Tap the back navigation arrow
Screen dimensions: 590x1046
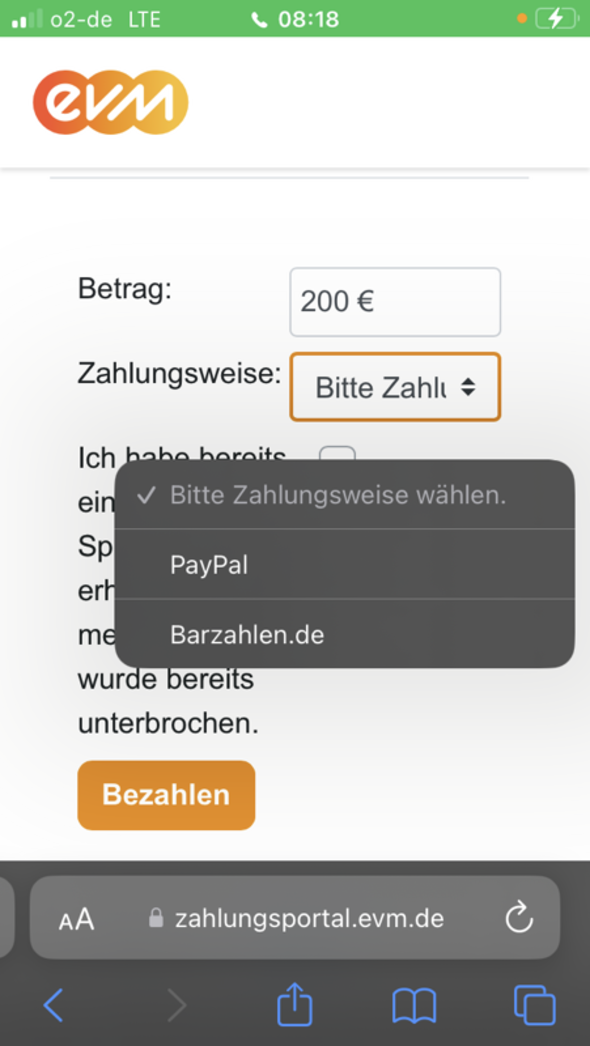coord(54,1007)
